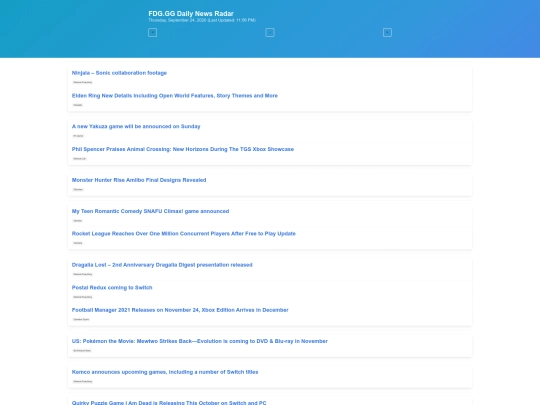Image resolution: width=540 pixels, height=405 pixels.
Task: Click the source tag under Football Manager 2021 headline
Action: click(x=81, y=320)
